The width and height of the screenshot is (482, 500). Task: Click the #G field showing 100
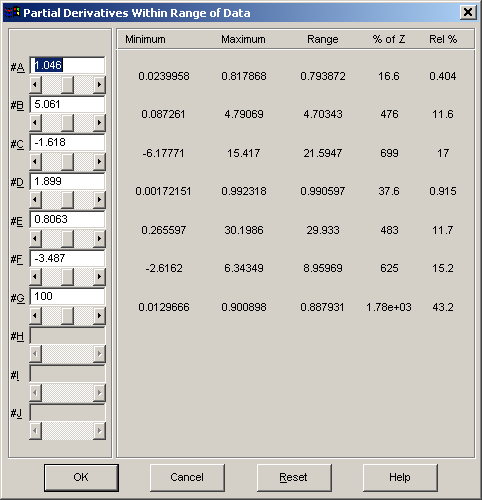(67, 296)
